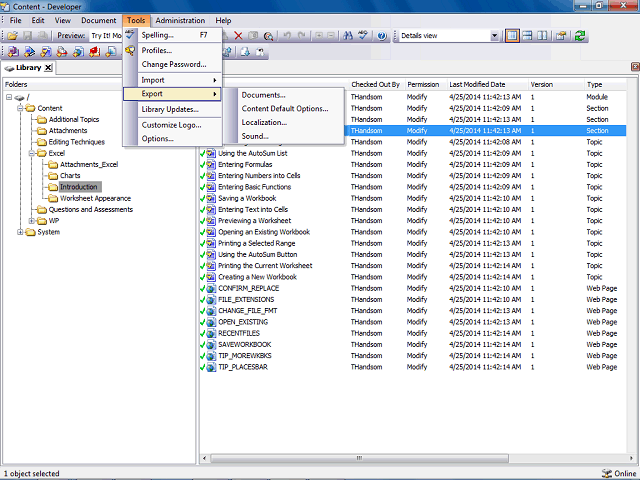Select Change Password... menu entry

tap(174, 64)
